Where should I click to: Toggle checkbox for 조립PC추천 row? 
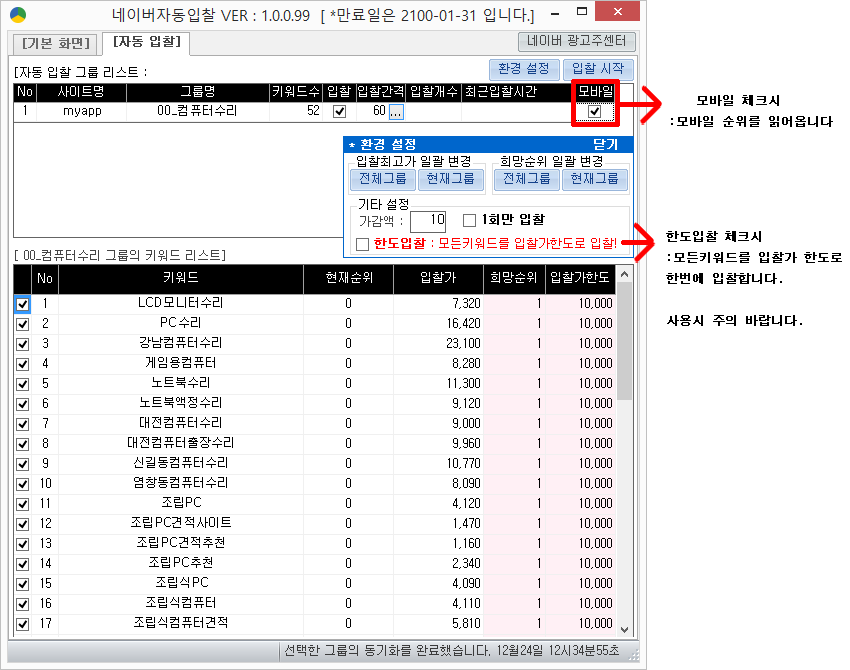22,564
